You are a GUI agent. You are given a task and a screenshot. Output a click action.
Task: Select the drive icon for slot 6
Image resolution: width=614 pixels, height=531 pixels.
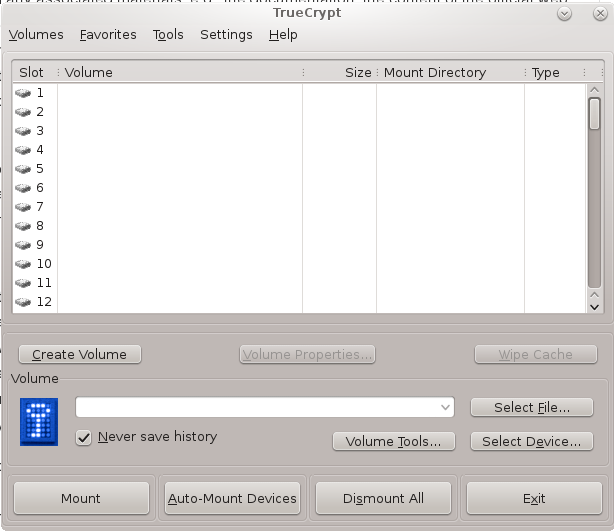[x=23, y=188]
